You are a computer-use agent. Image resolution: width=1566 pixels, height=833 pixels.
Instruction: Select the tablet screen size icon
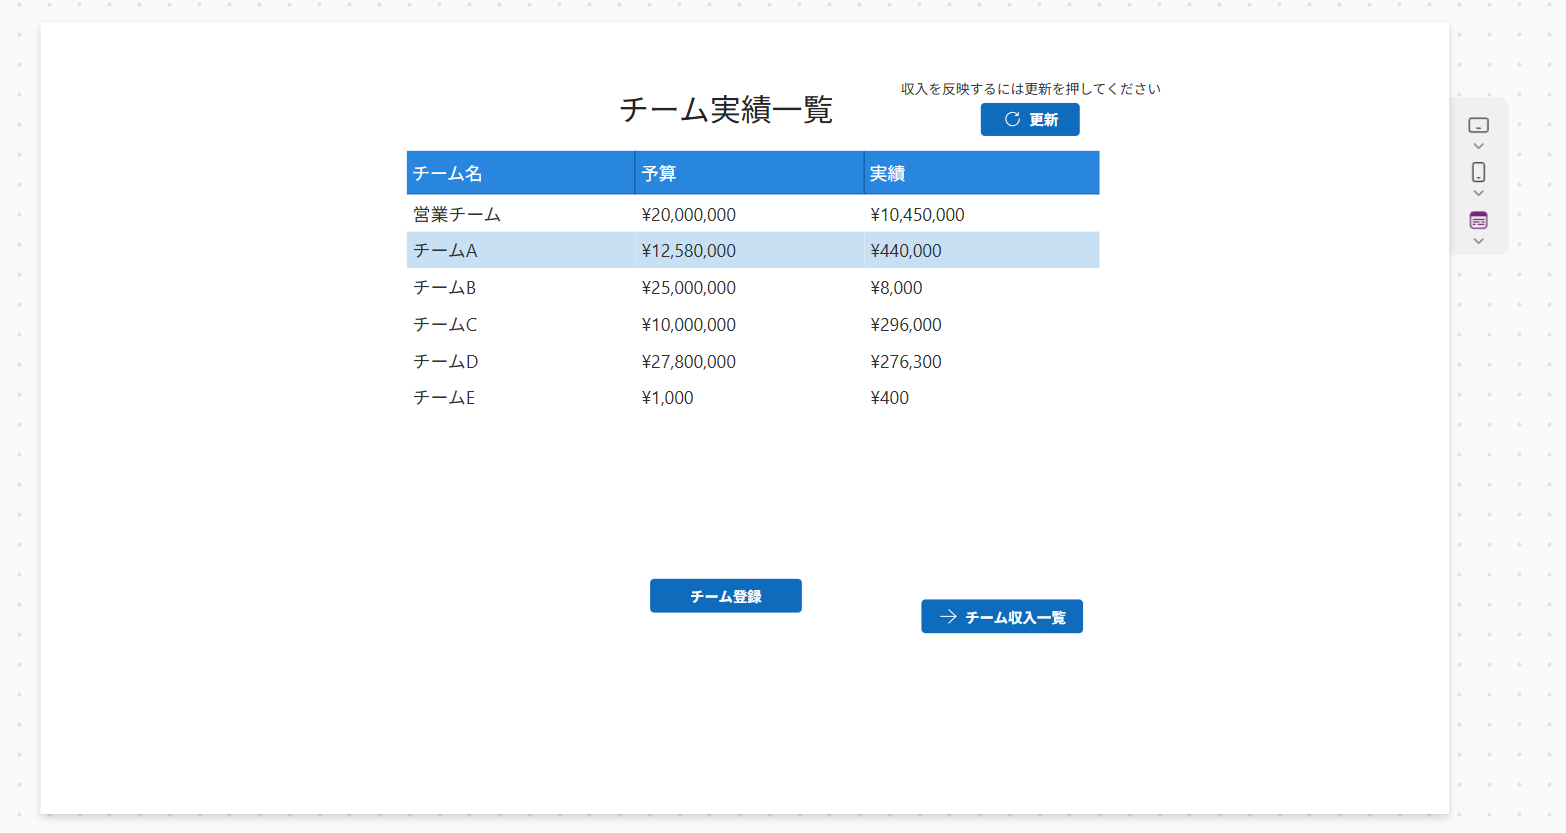(x=1478, y=125)
